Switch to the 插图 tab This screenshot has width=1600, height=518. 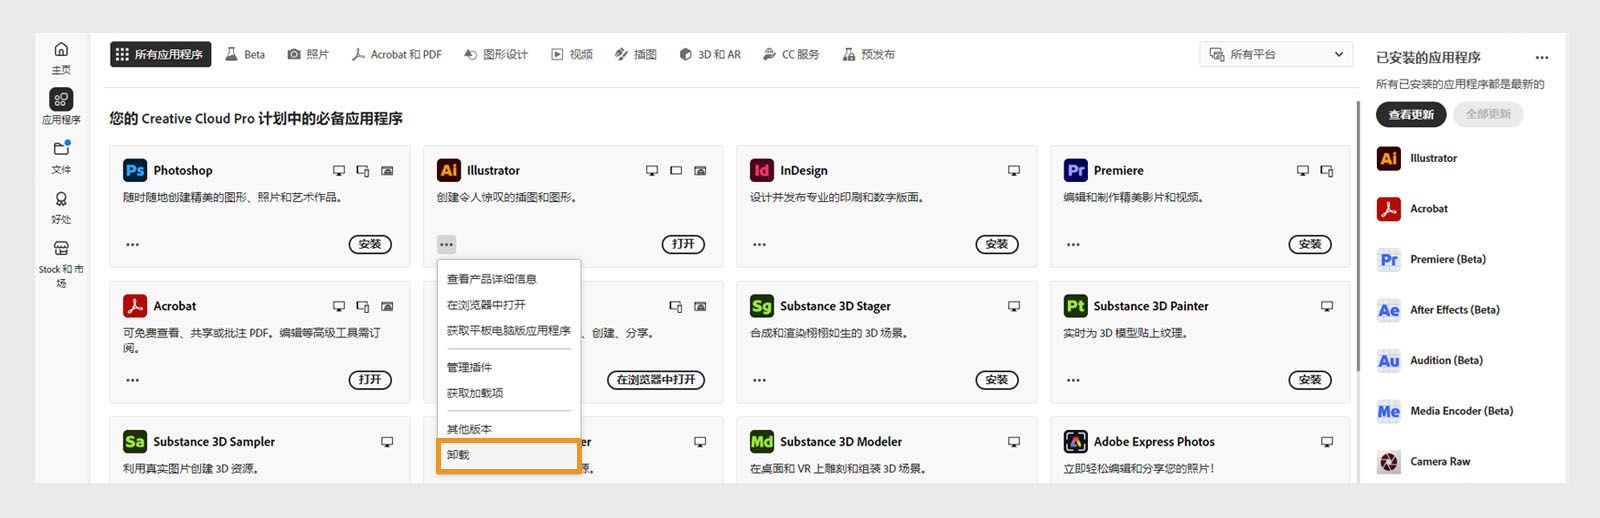(636, 54)
